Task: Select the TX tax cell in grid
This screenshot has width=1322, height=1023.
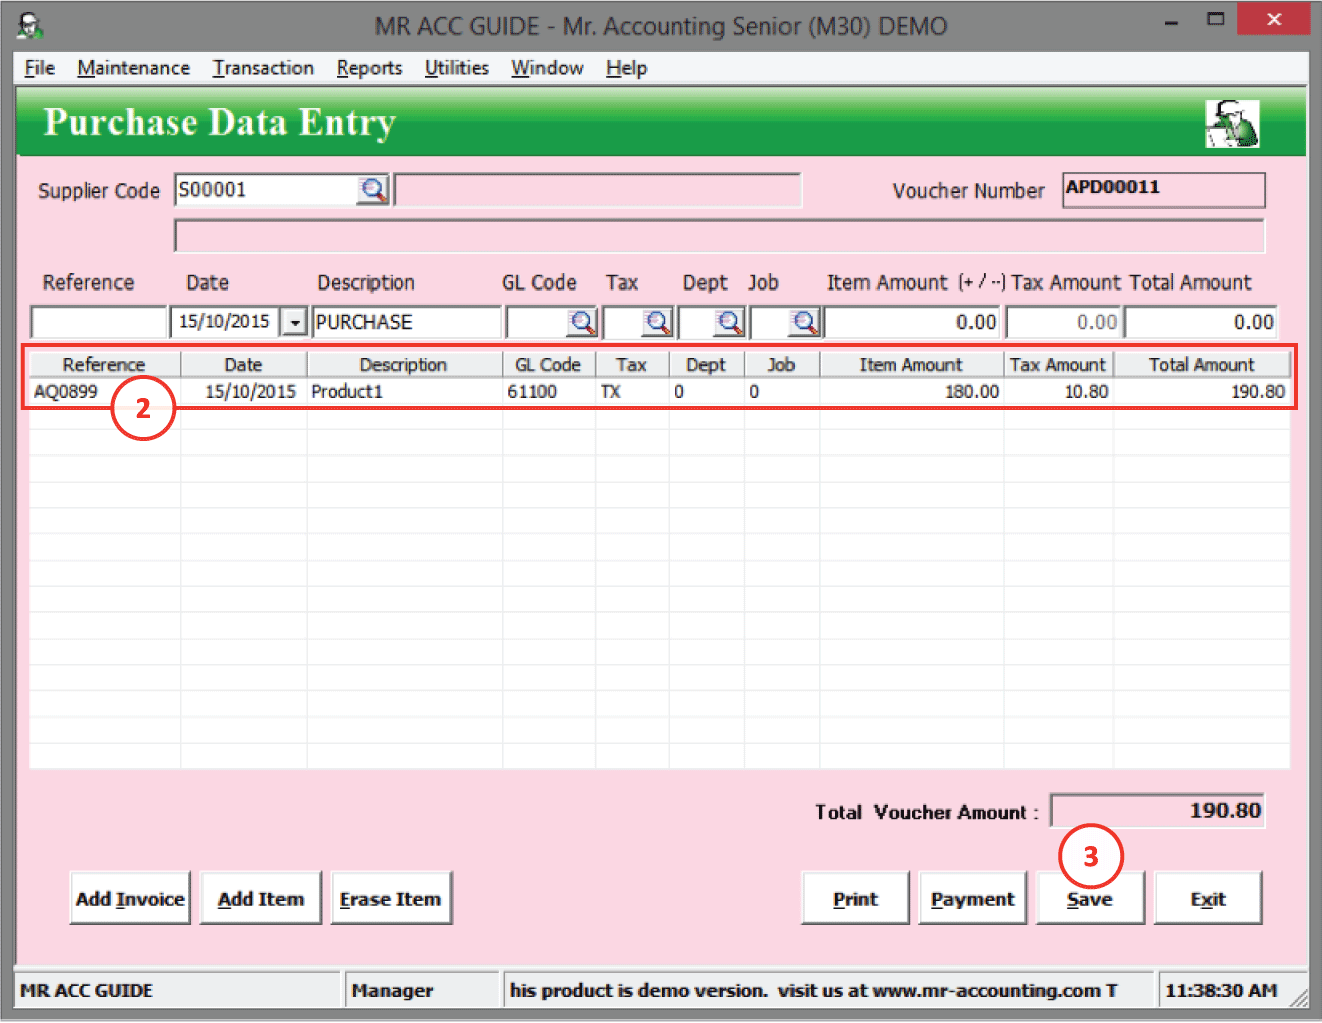Action: (x=632, y=391)
